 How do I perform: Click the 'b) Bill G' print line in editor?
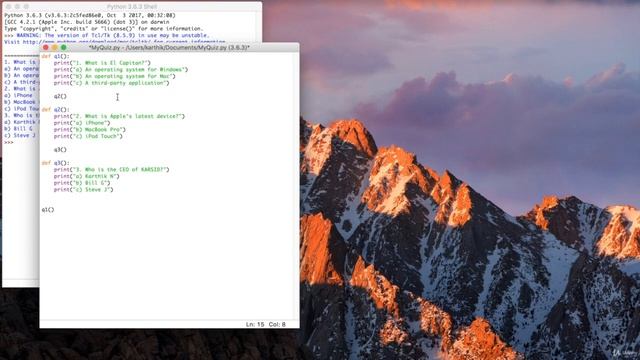tap(82, 183)
